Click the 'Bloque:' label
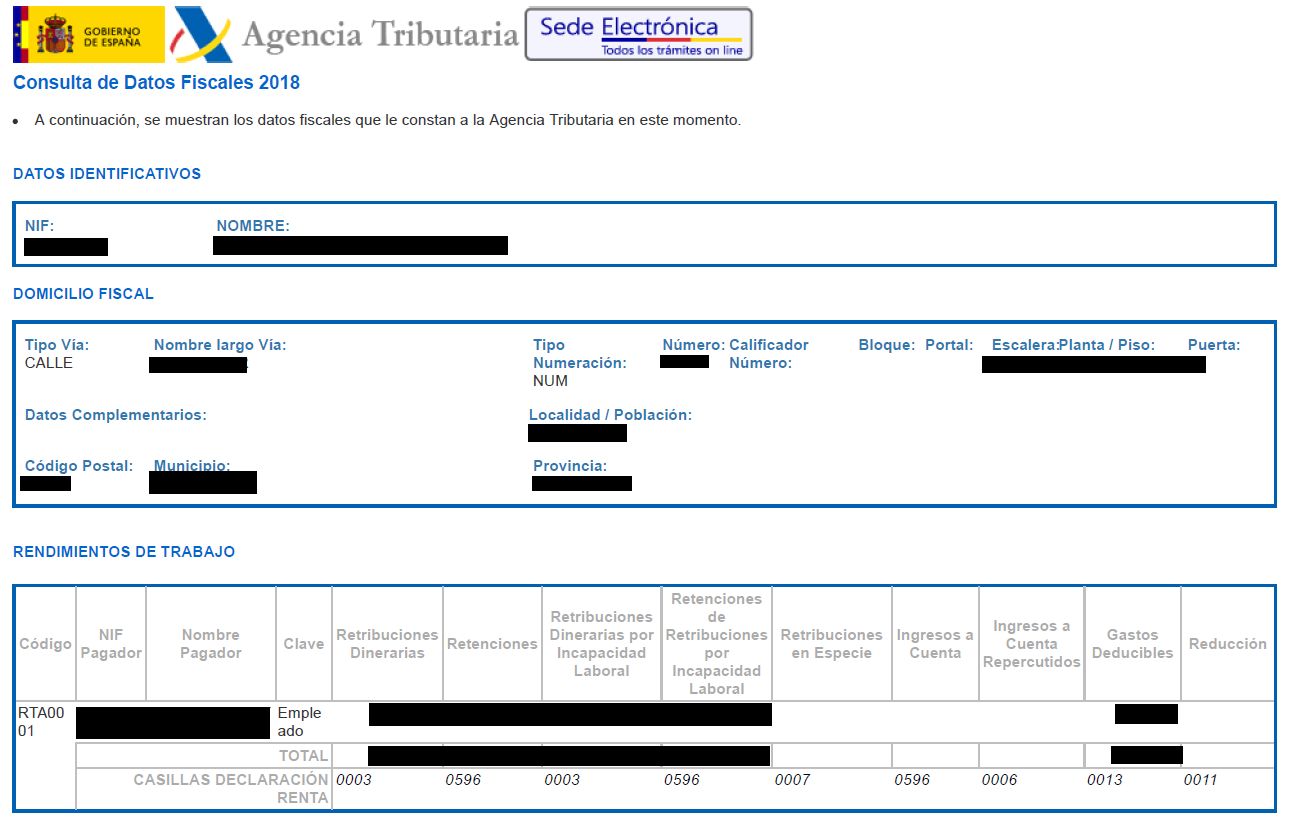This screenshot has width=1292, height=824. (x=887, y=345)
